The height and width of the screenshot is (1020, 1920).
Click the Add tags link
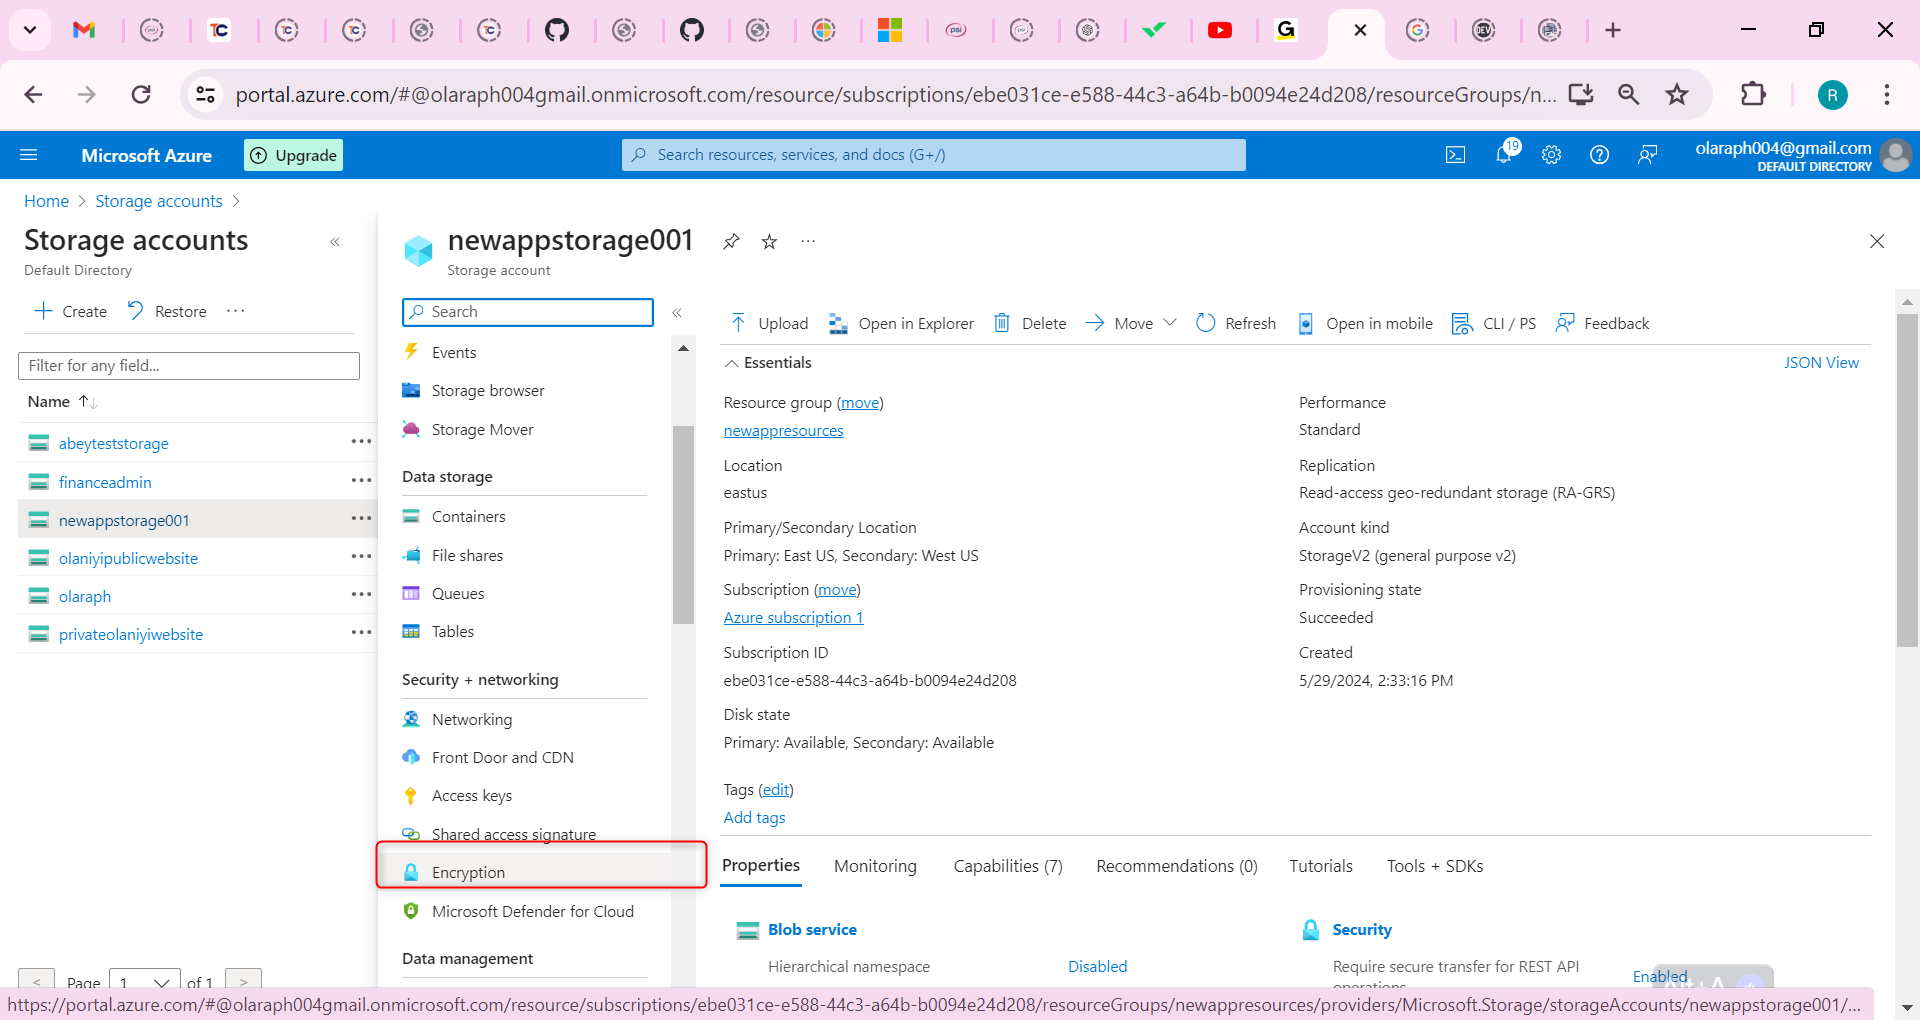754,818
